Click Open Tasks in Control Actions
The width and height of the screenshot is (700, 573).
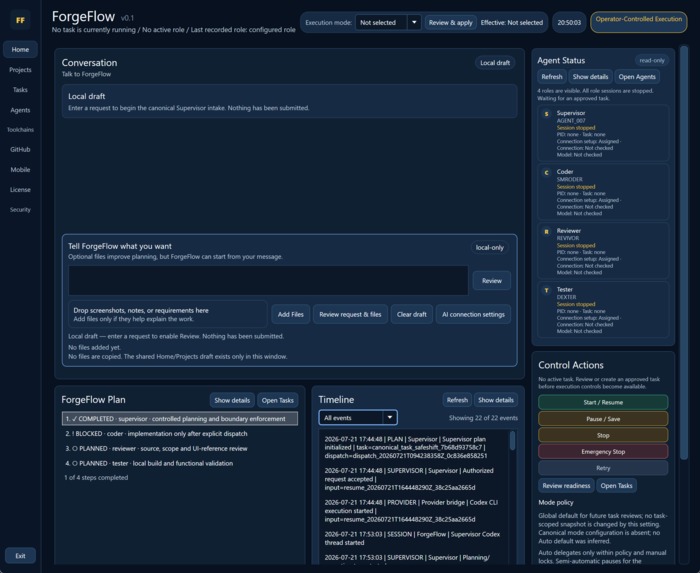point(616,486)
